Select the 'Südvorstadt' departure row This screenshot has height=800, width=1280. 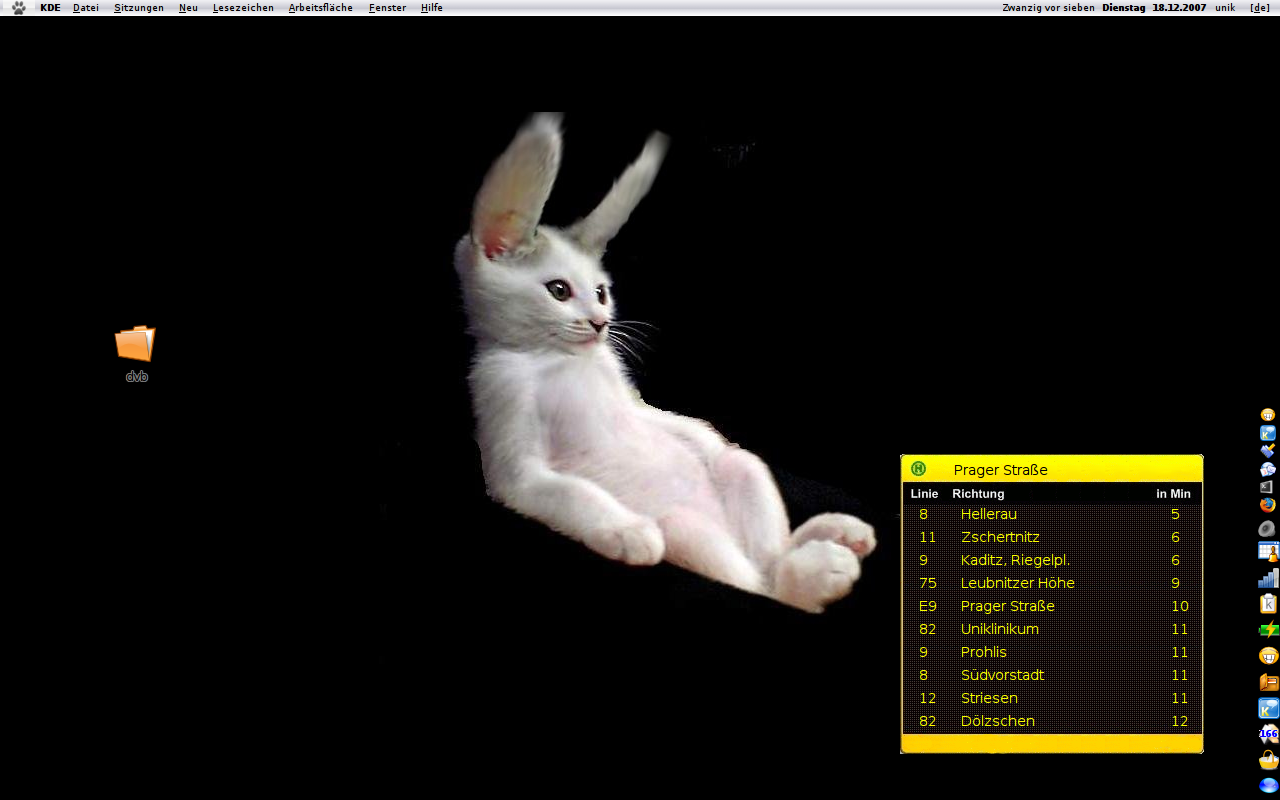1052,675
